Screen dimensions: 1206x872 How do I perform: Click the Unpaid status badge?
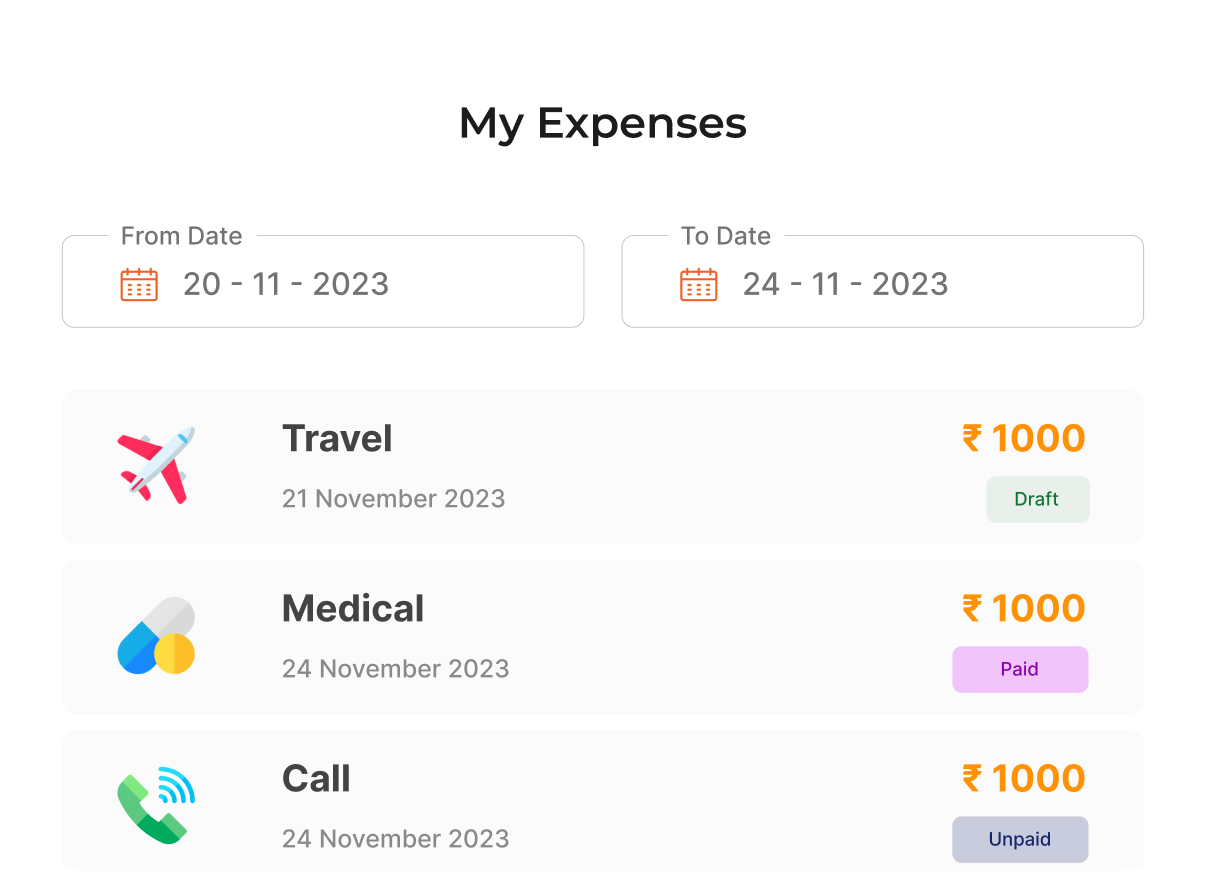1020,839
